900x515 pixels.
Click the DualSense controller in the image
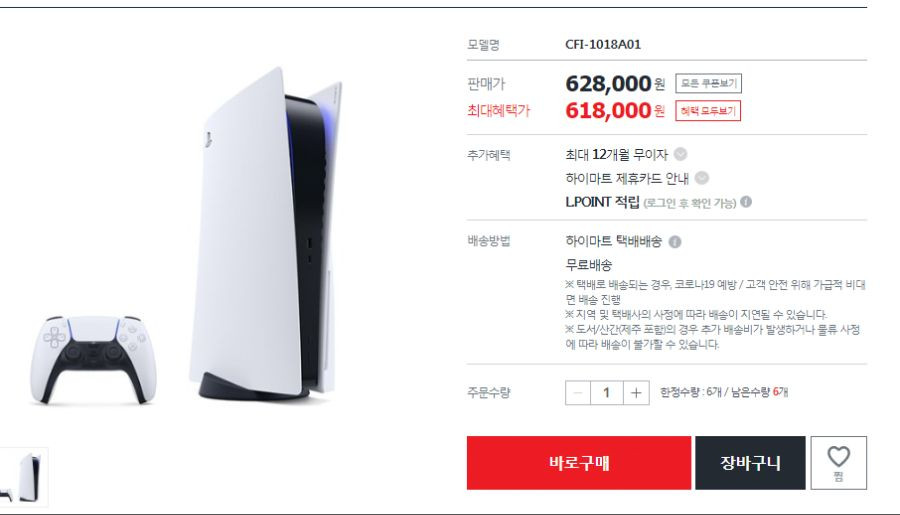[93, 359]
